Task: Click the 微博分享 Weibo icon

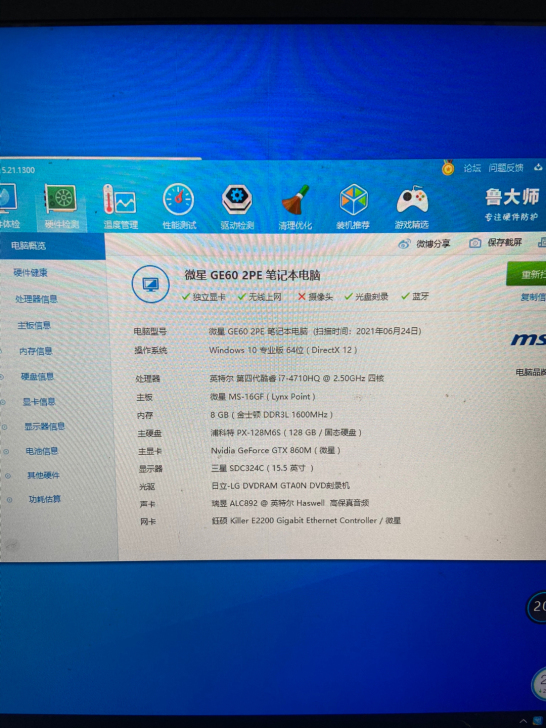Action: (404, 244)
